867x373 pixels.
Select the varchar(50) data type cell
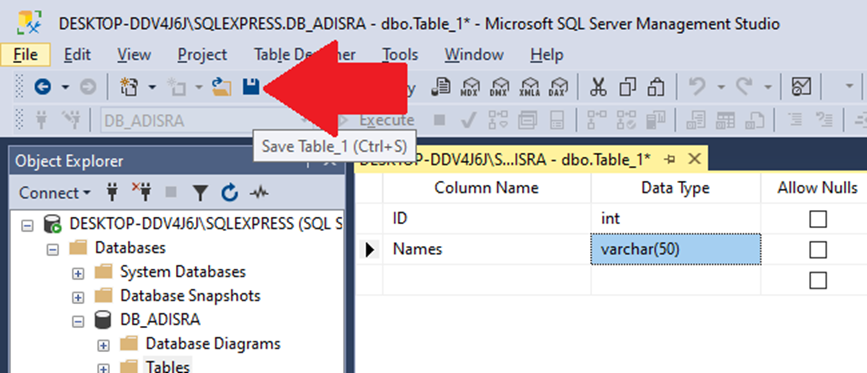pos(675,250)
